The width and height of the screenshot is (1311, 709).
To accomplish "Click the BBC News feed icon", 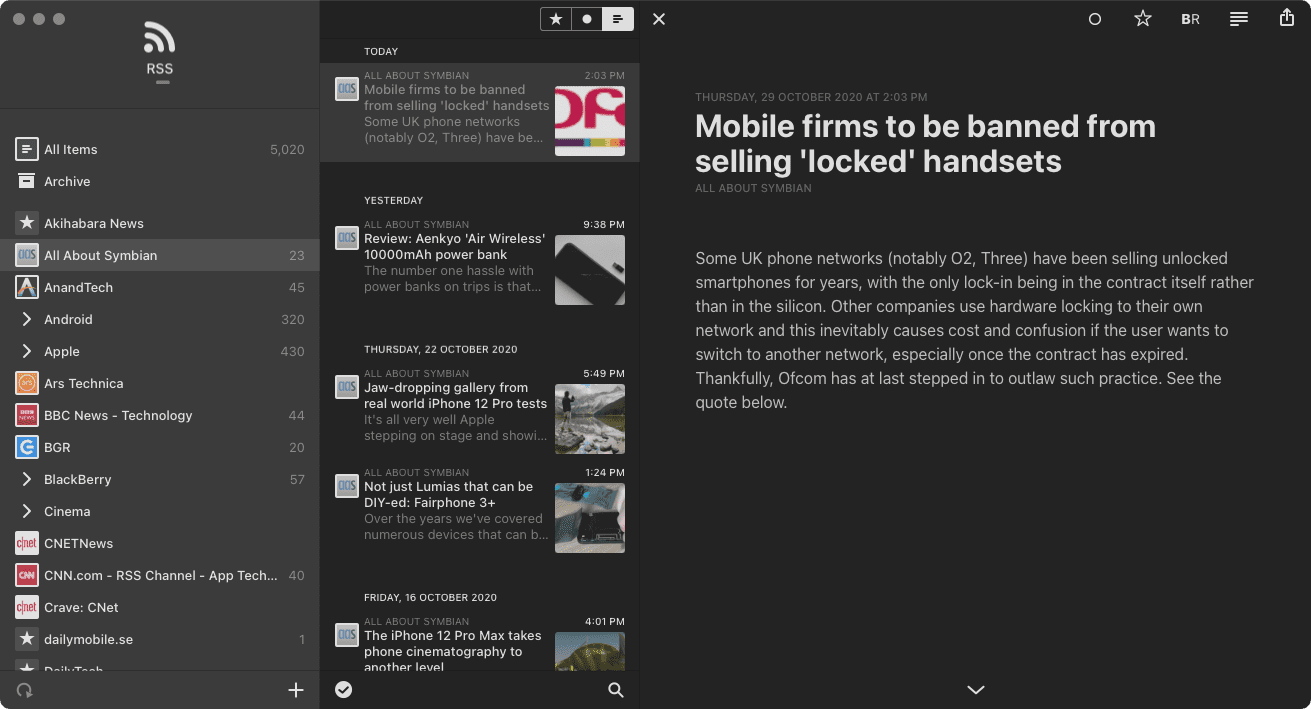I will point(27,415).
